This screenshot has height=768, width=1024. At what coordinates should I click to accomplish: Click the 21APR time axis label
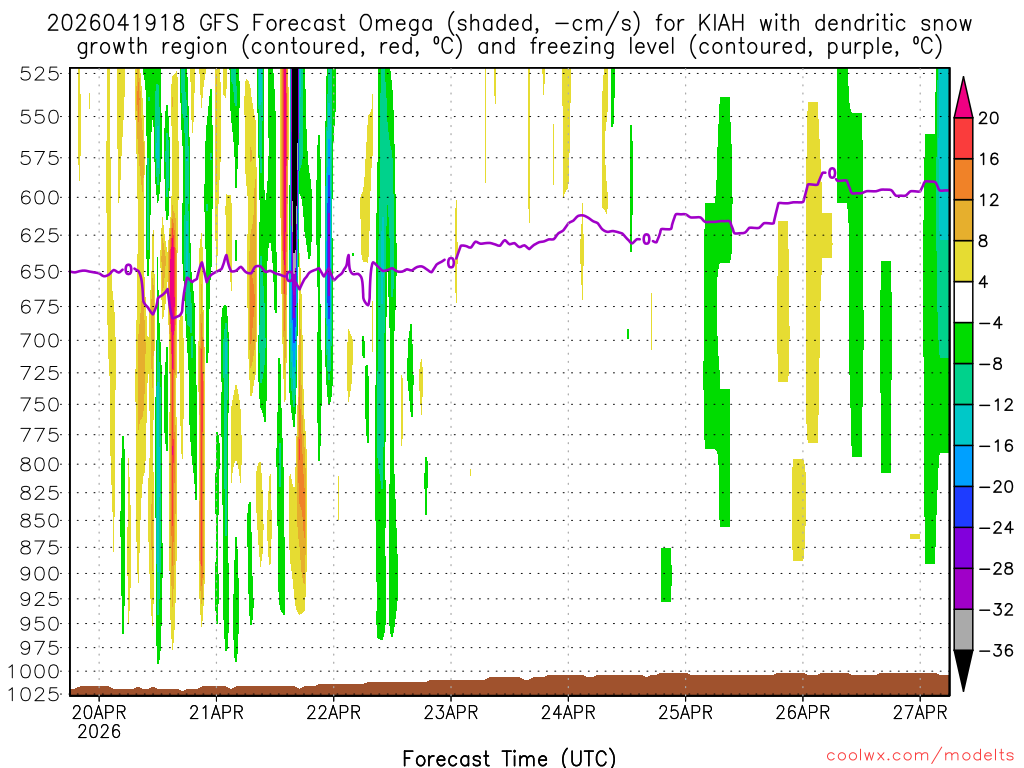[x=216, y=712]
